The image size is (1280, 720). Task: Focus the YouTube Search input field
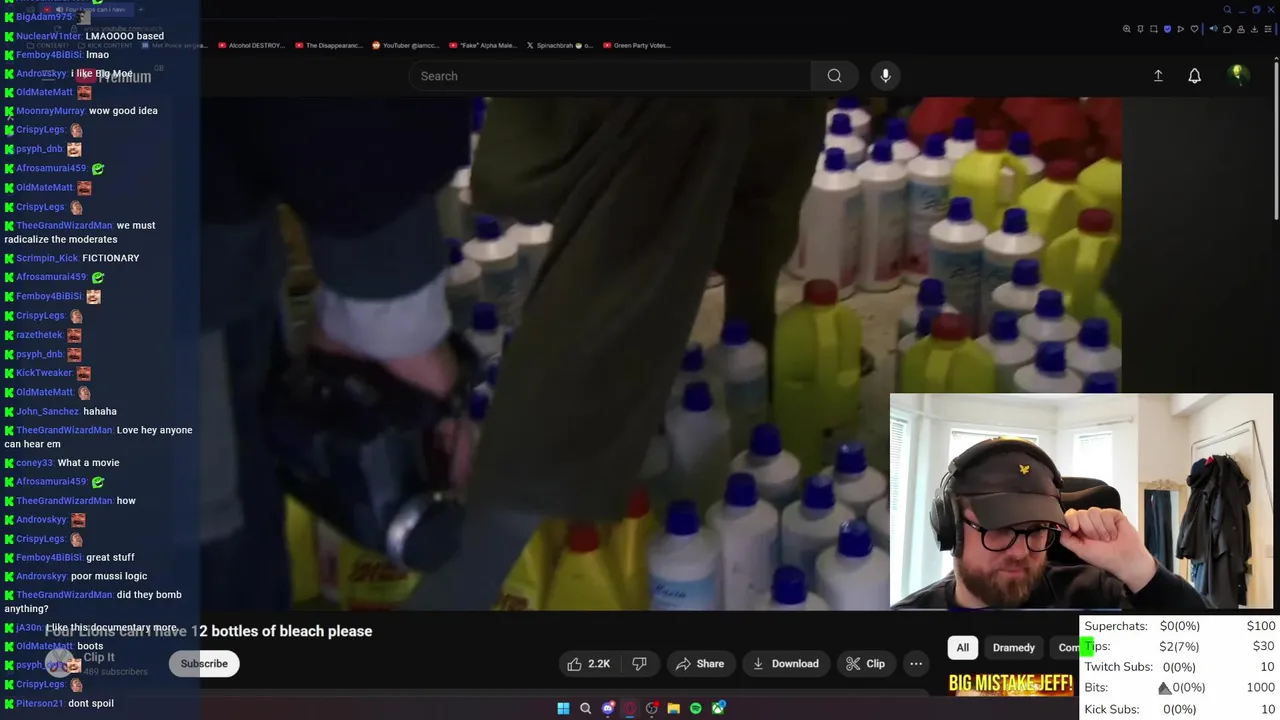pyautogui.click(x=610, y=76)
